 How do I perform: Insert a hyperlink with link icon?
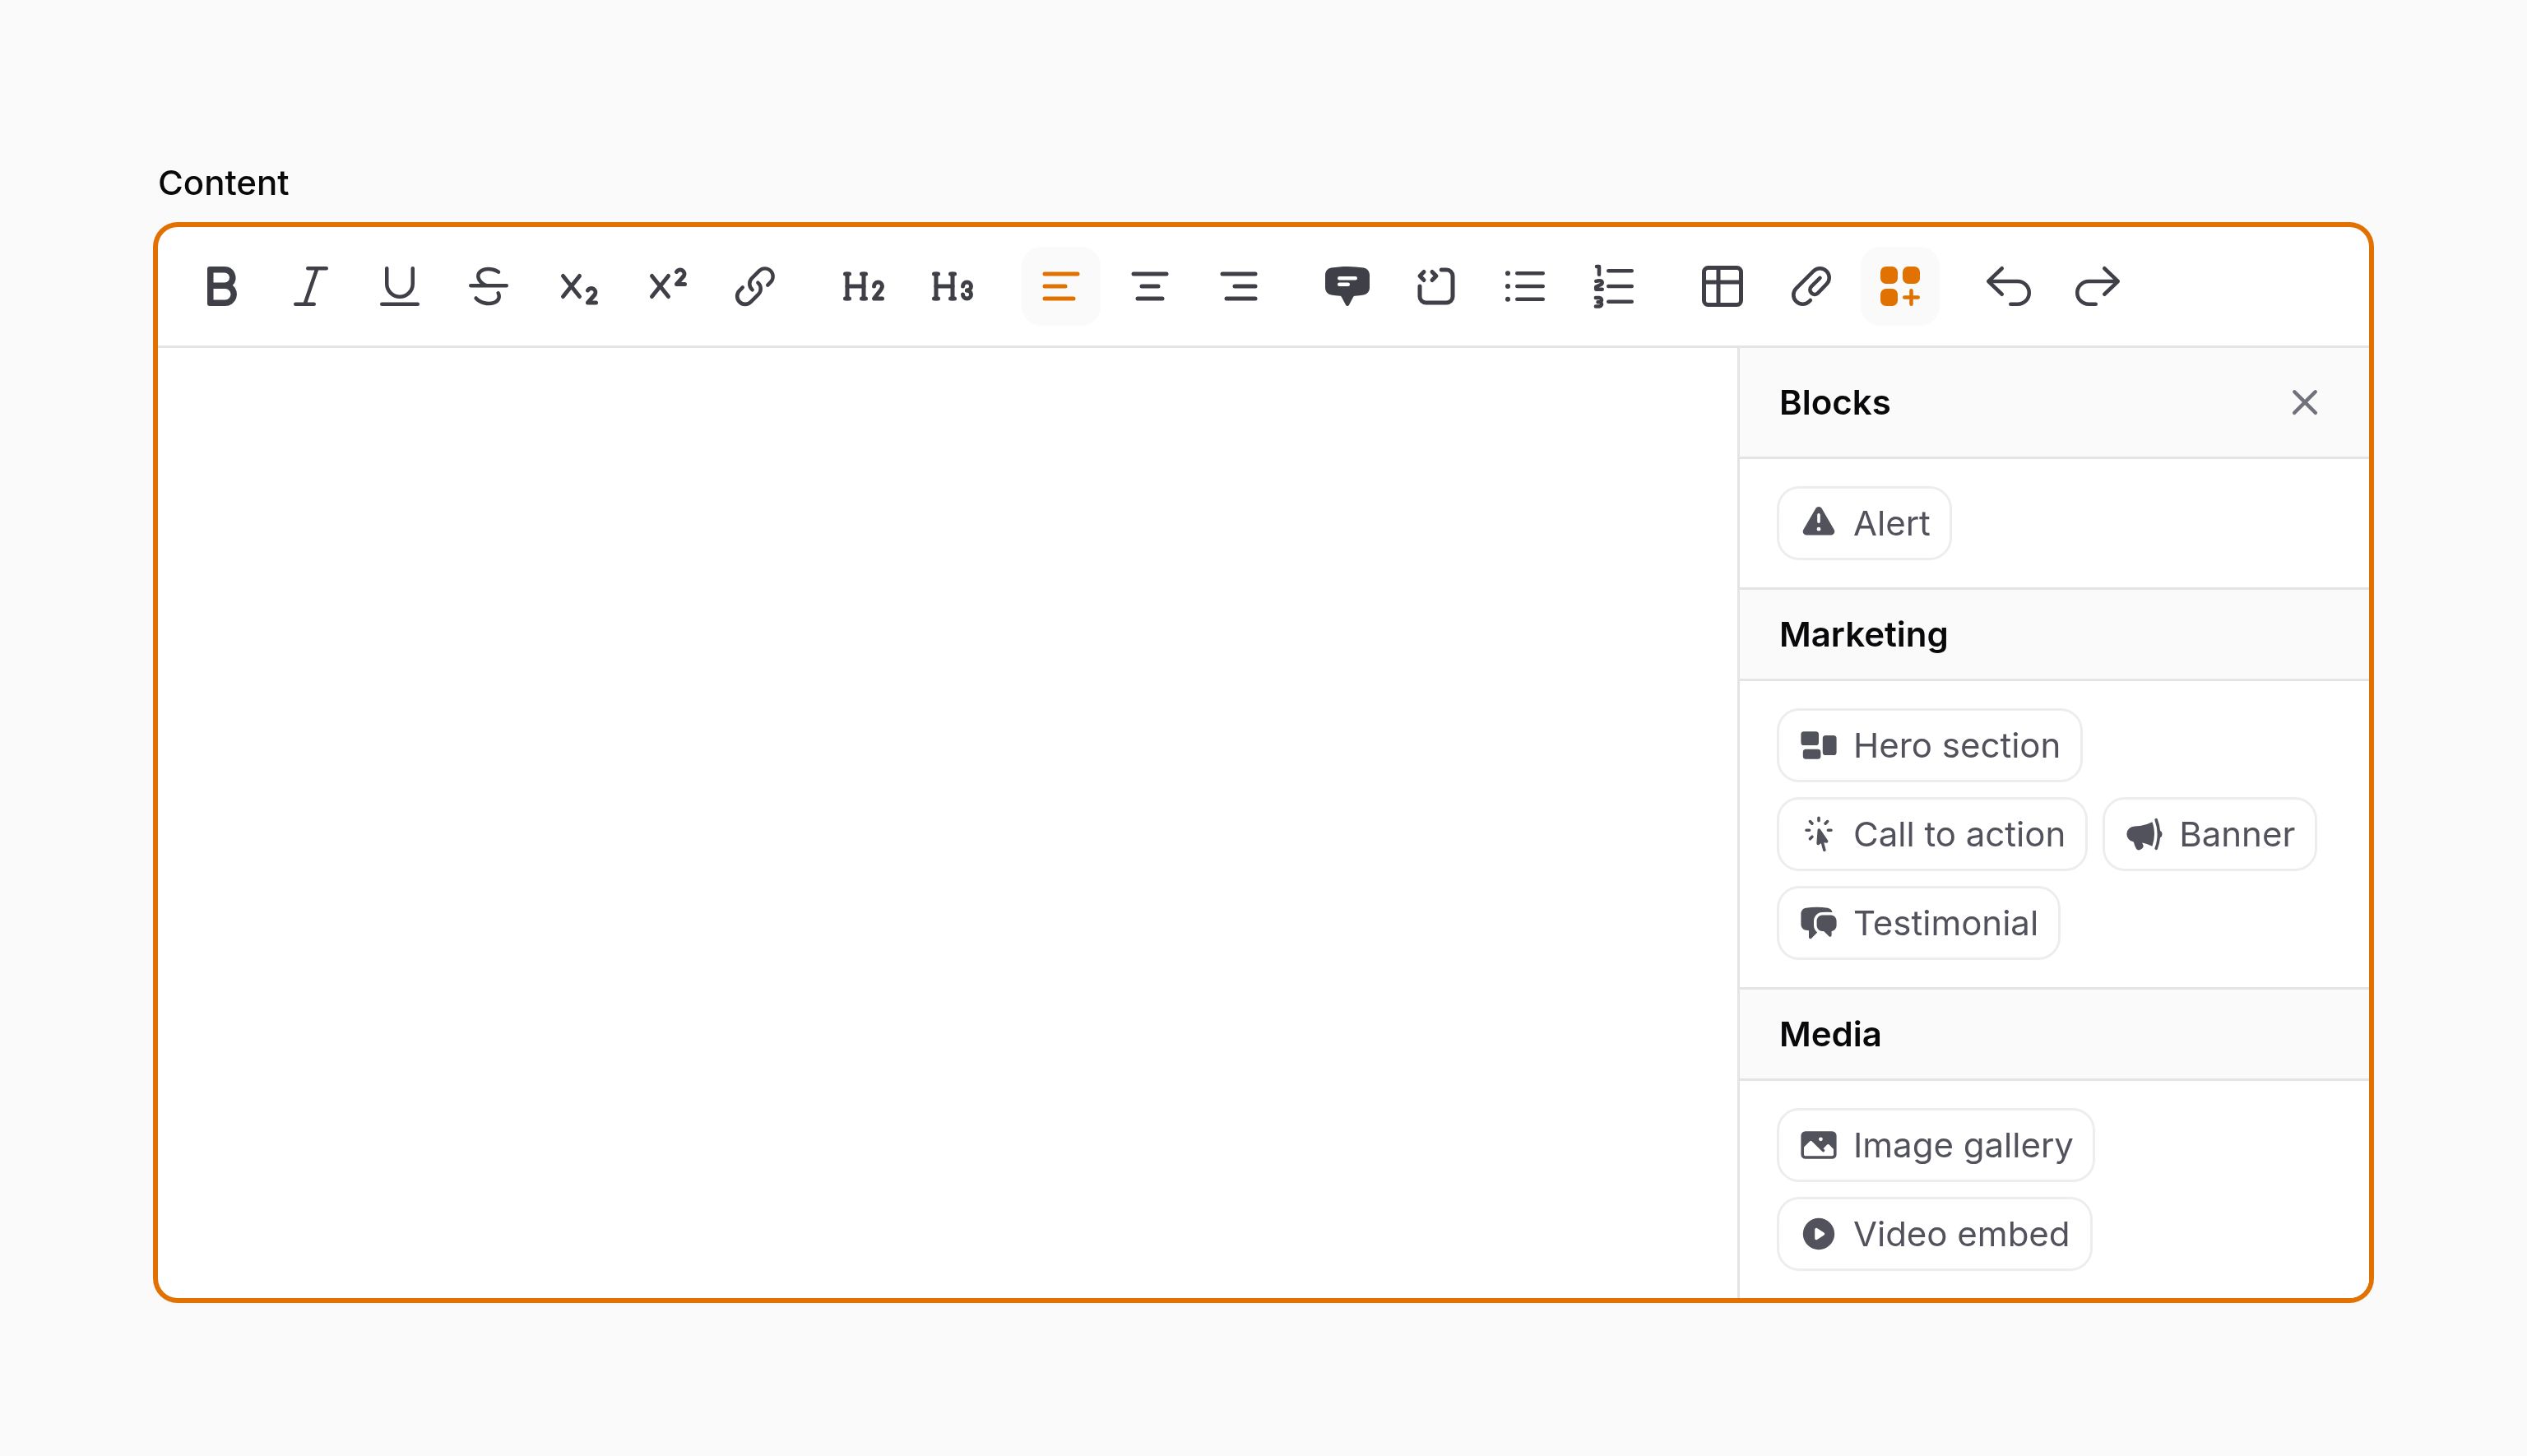tap(755, 287)
